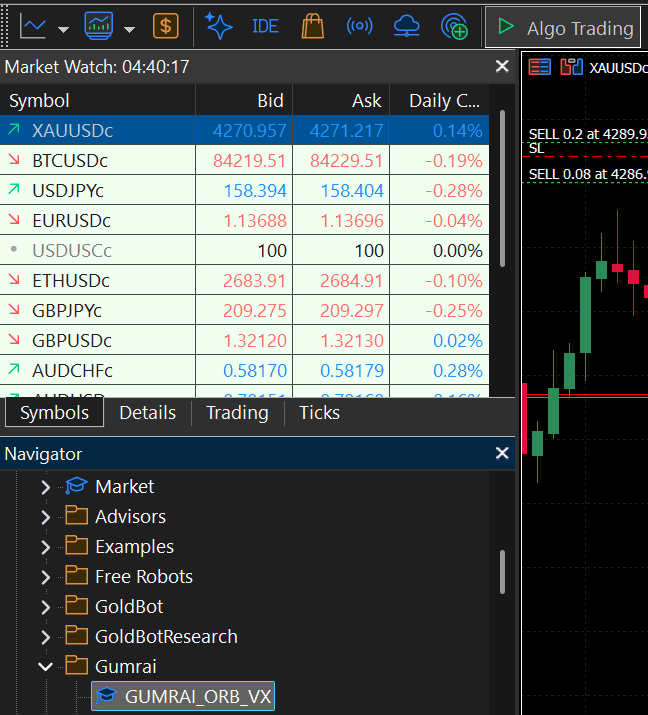Image resolution: width=648 pixels, height=715 pixels.
Task: Expand the GoldBot folder
Action: pos(45,607)
